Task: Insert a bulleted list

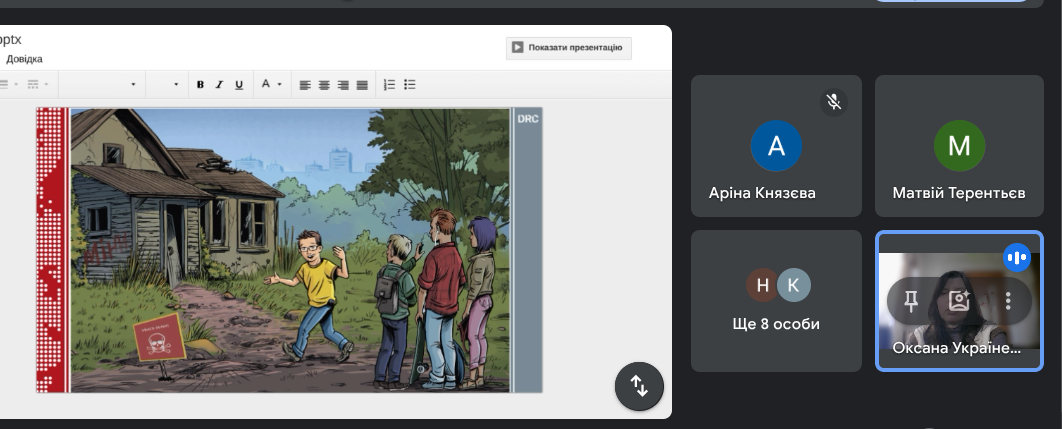Action: pyautogui.click(x=410, y=85)
